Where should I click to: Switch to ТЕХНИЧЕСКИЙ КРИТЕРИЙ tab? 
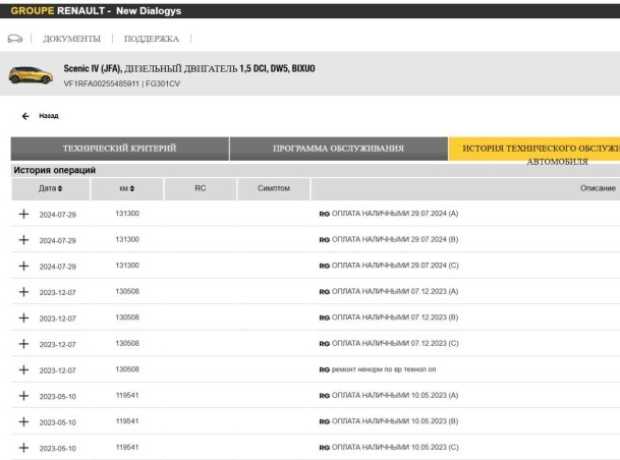(x=120, y=148)
